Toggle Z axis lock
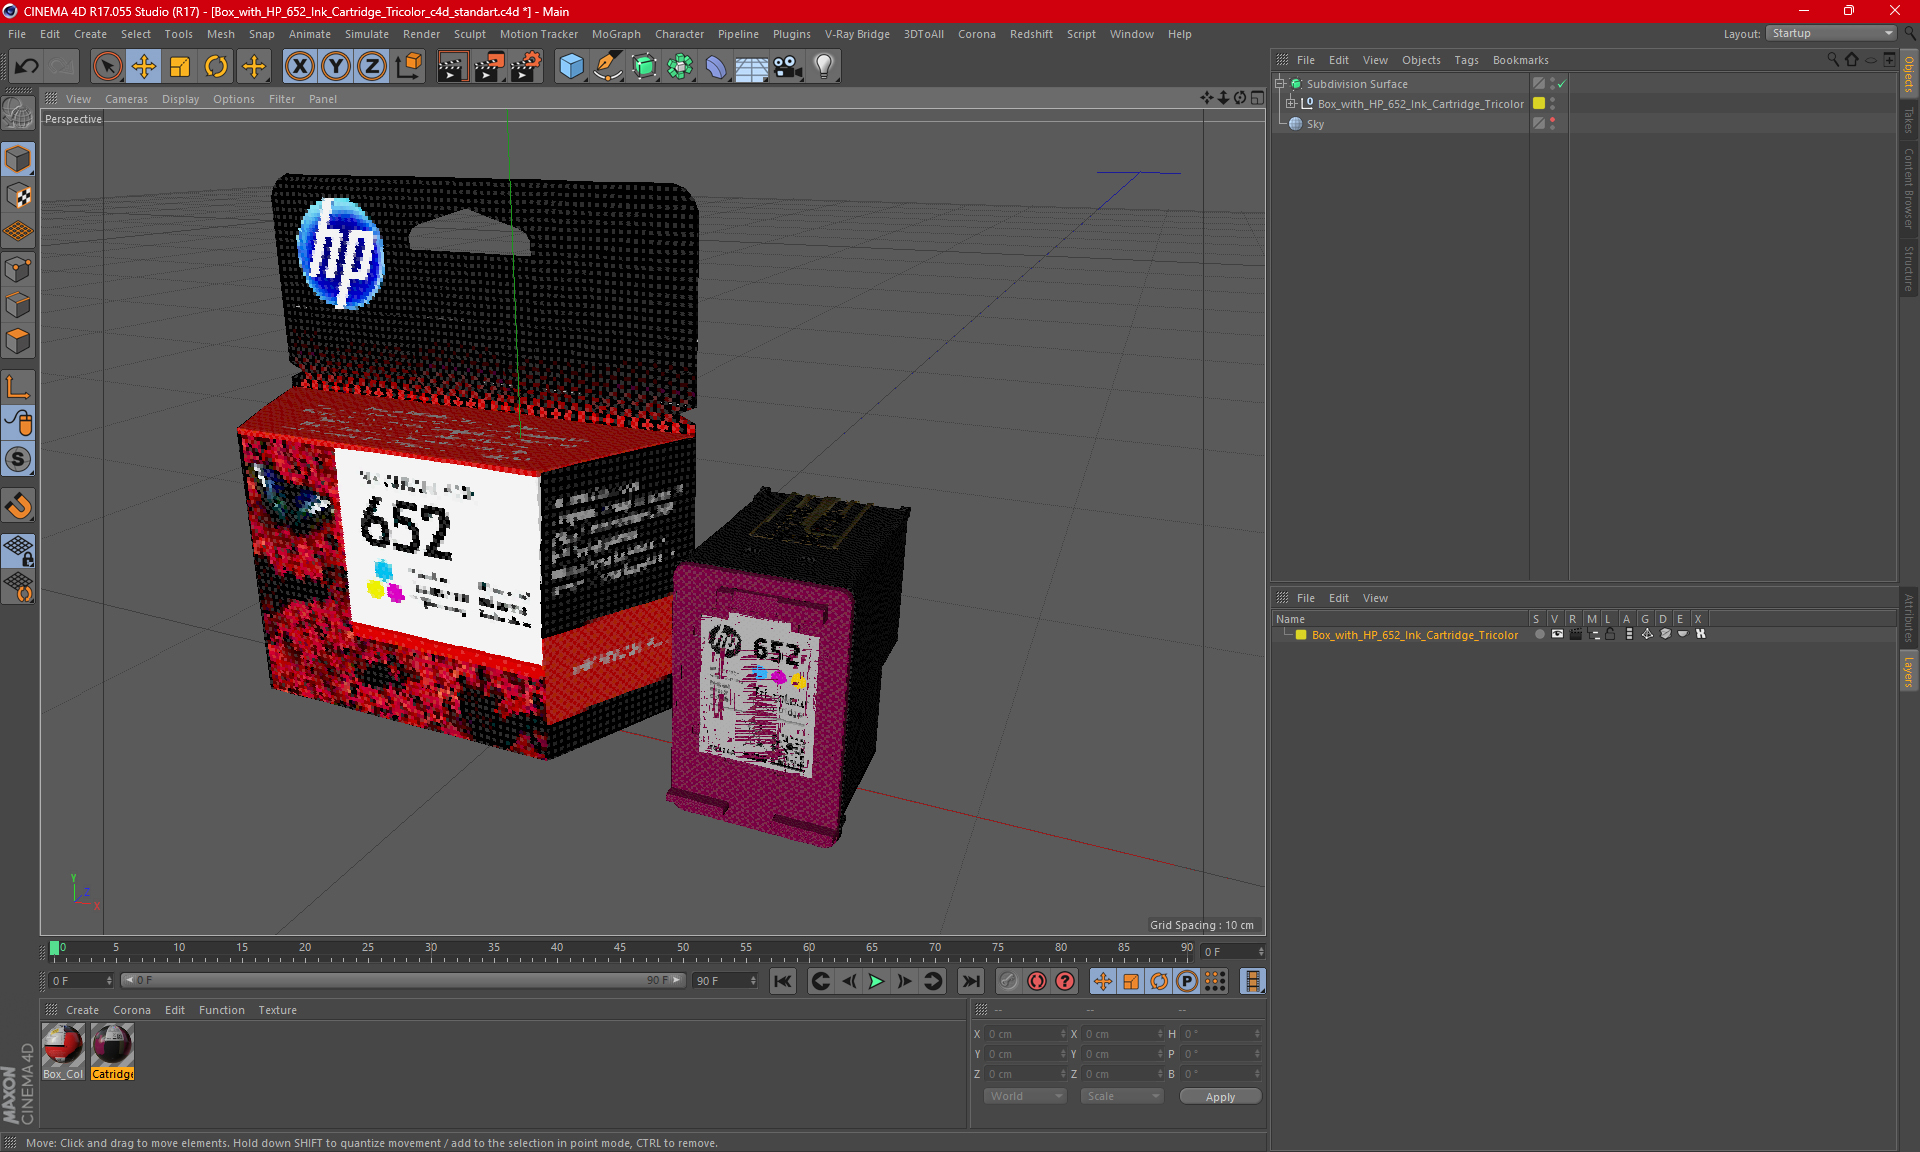Viewport: 1920px width, 1152px height. click(372, 66)
